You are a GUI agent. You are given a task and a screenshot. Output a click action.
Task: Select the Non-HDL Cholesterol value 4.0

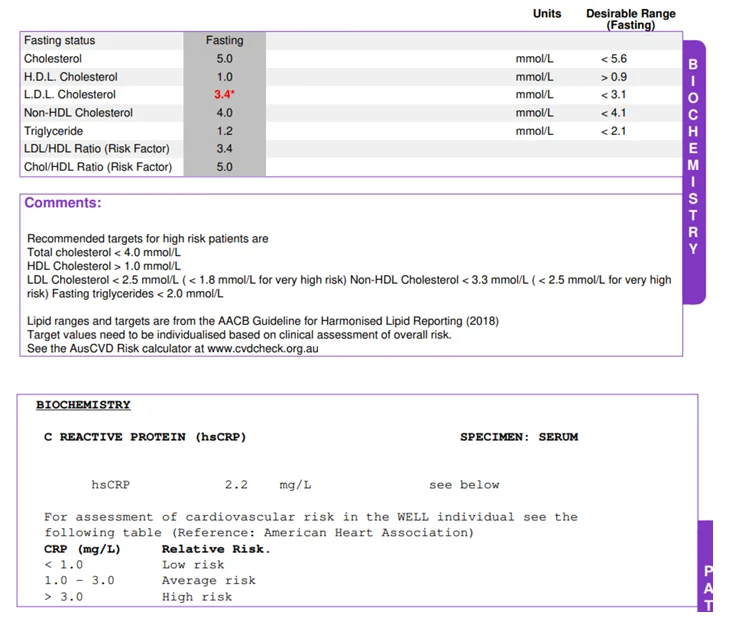tap(225, 113)
